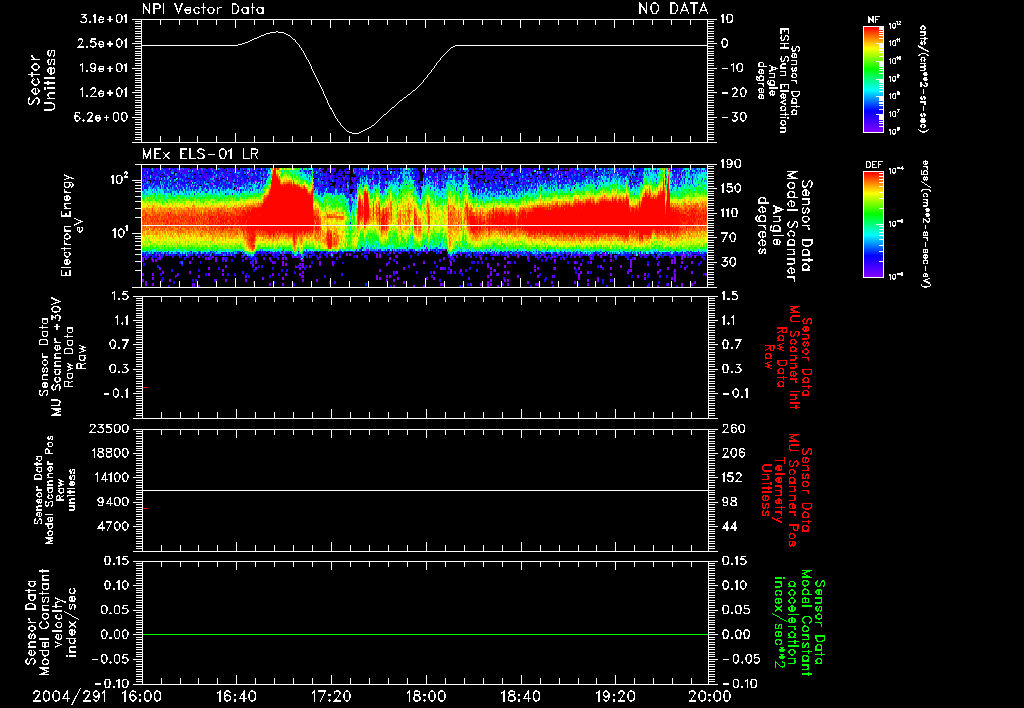1024x708 pixels.
Task: Click the 'MEx ELS-01 LR' panel title
Action: [200, 155]
